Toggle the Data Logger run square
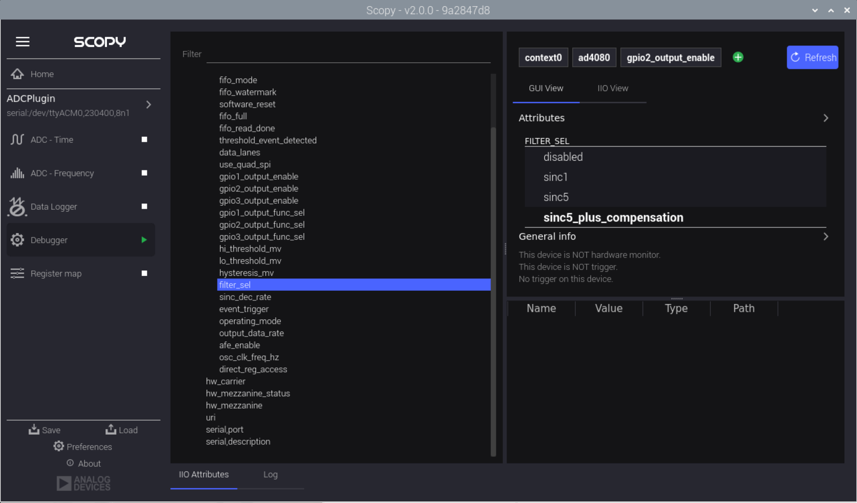The height and width of the screenshot is (503, 857). click(144, 207)
